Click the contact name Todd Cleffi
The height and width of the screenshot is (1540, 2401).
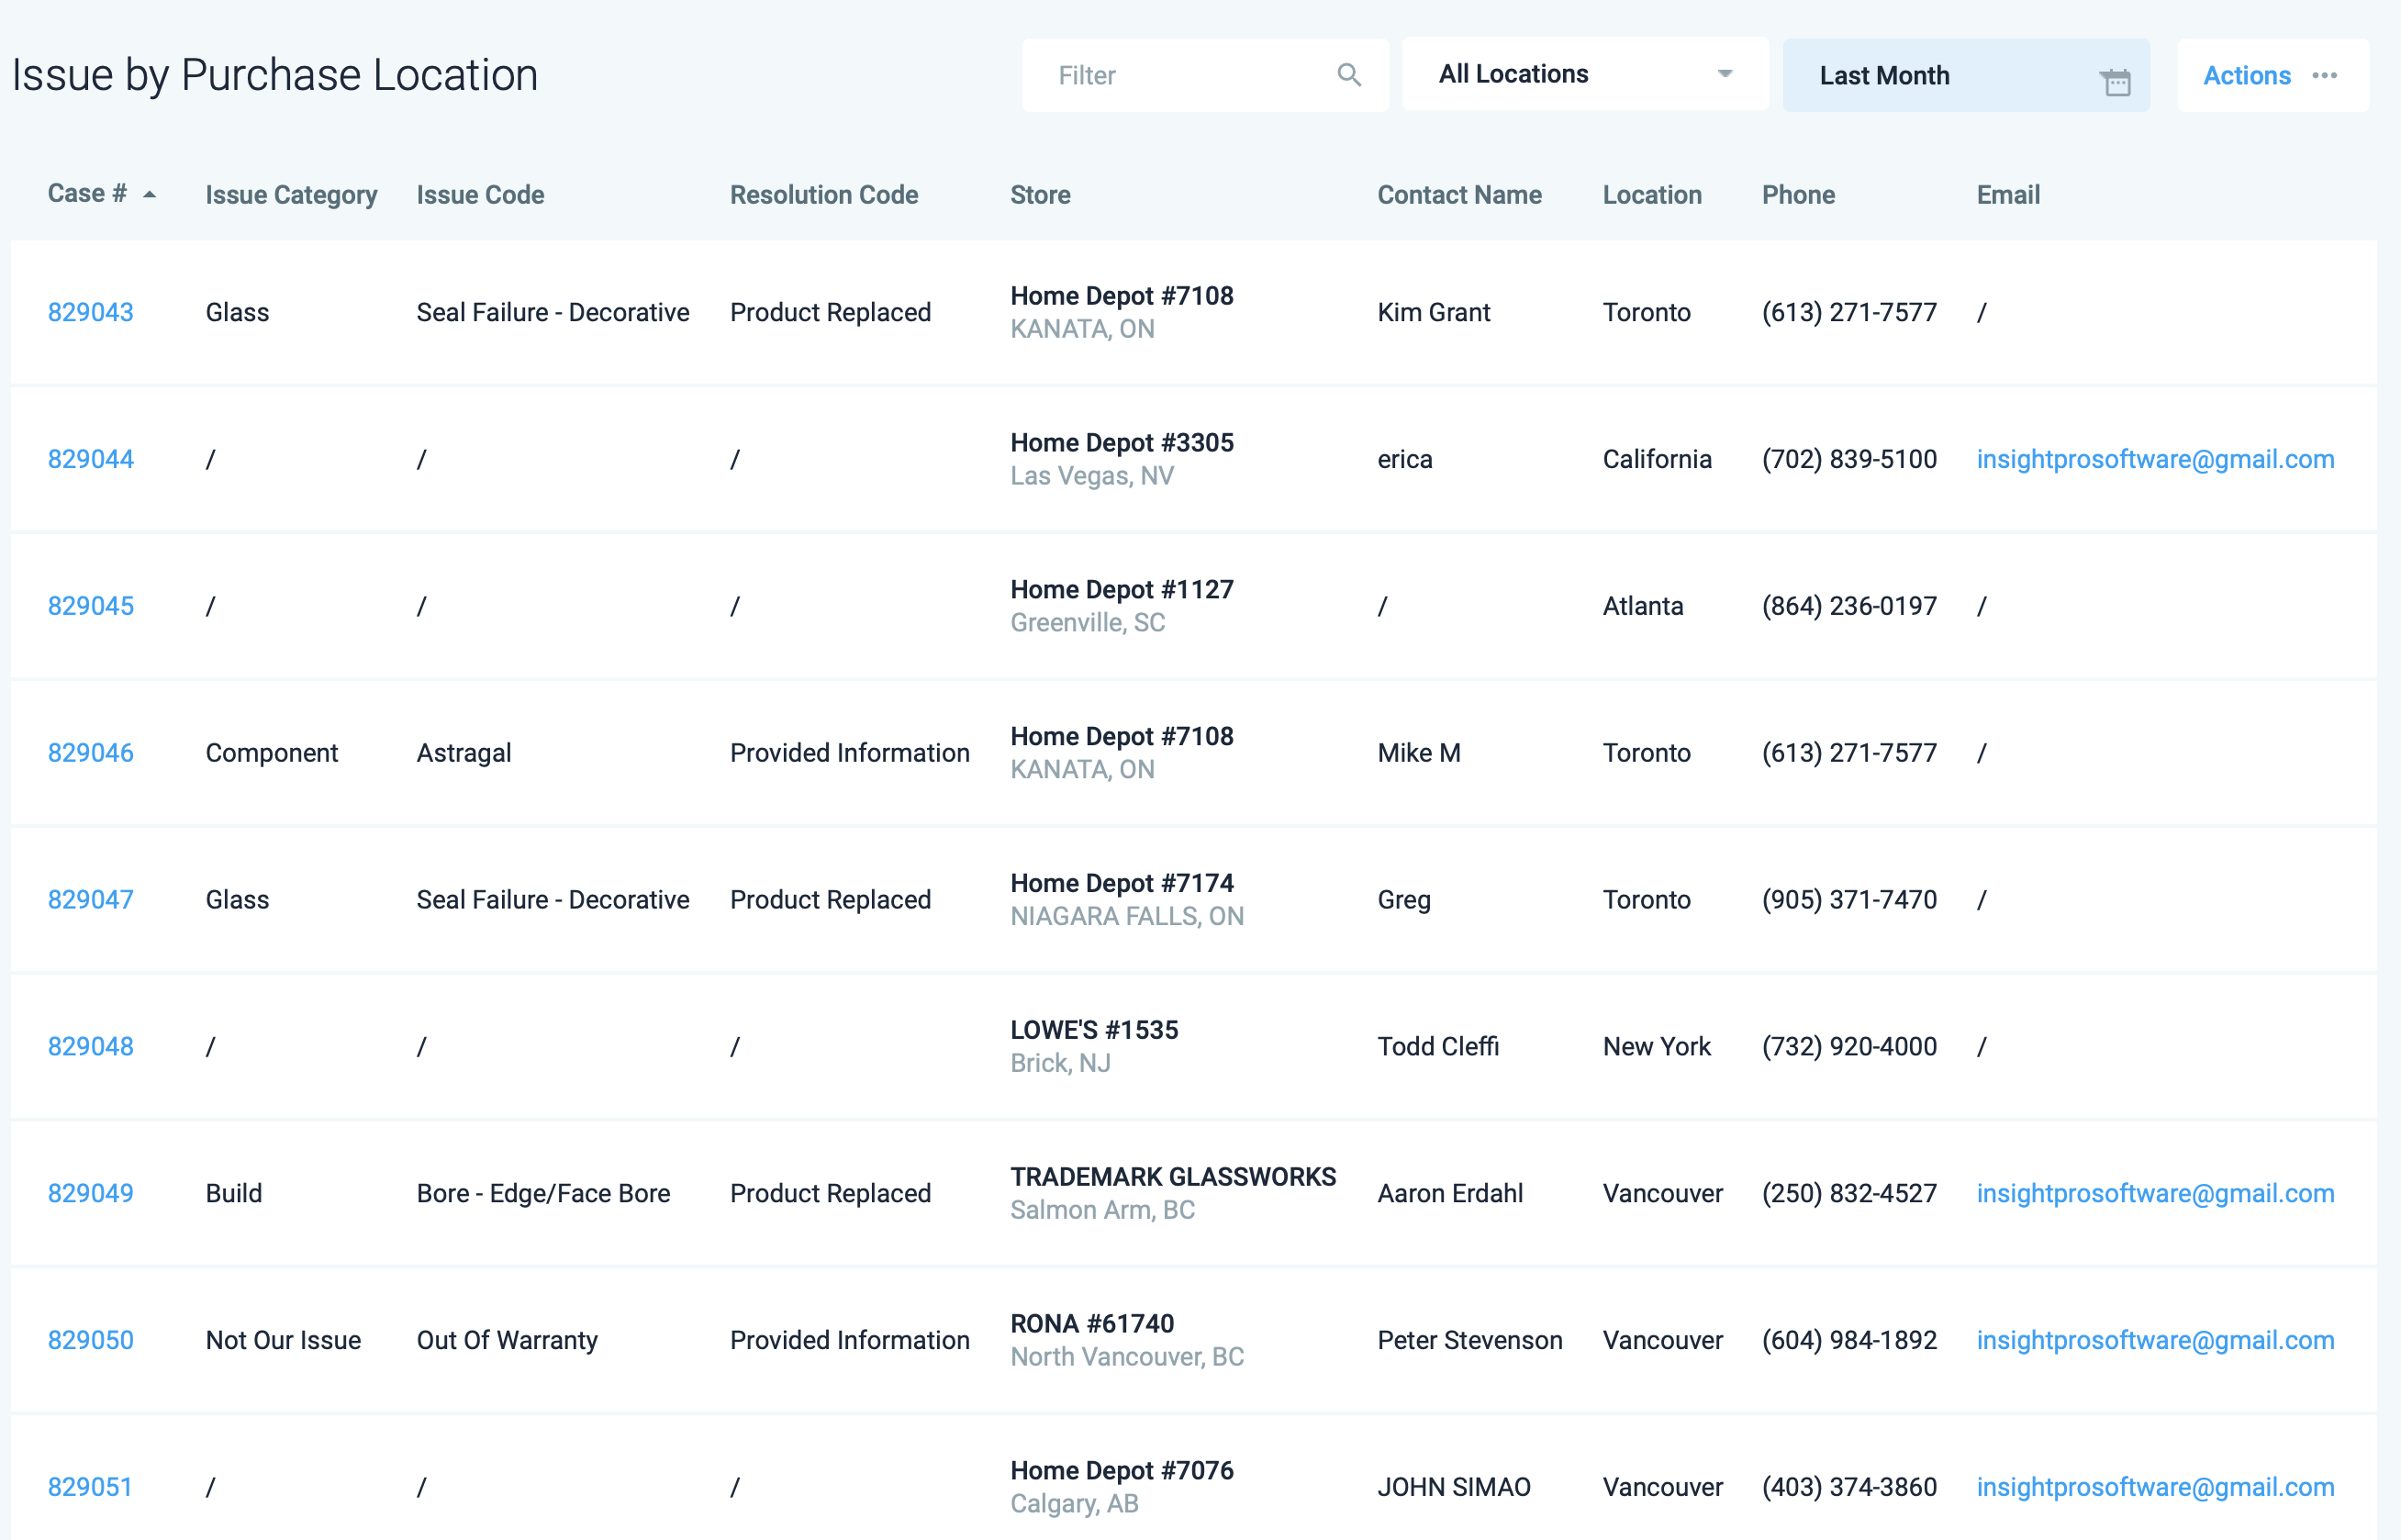1438,1047
